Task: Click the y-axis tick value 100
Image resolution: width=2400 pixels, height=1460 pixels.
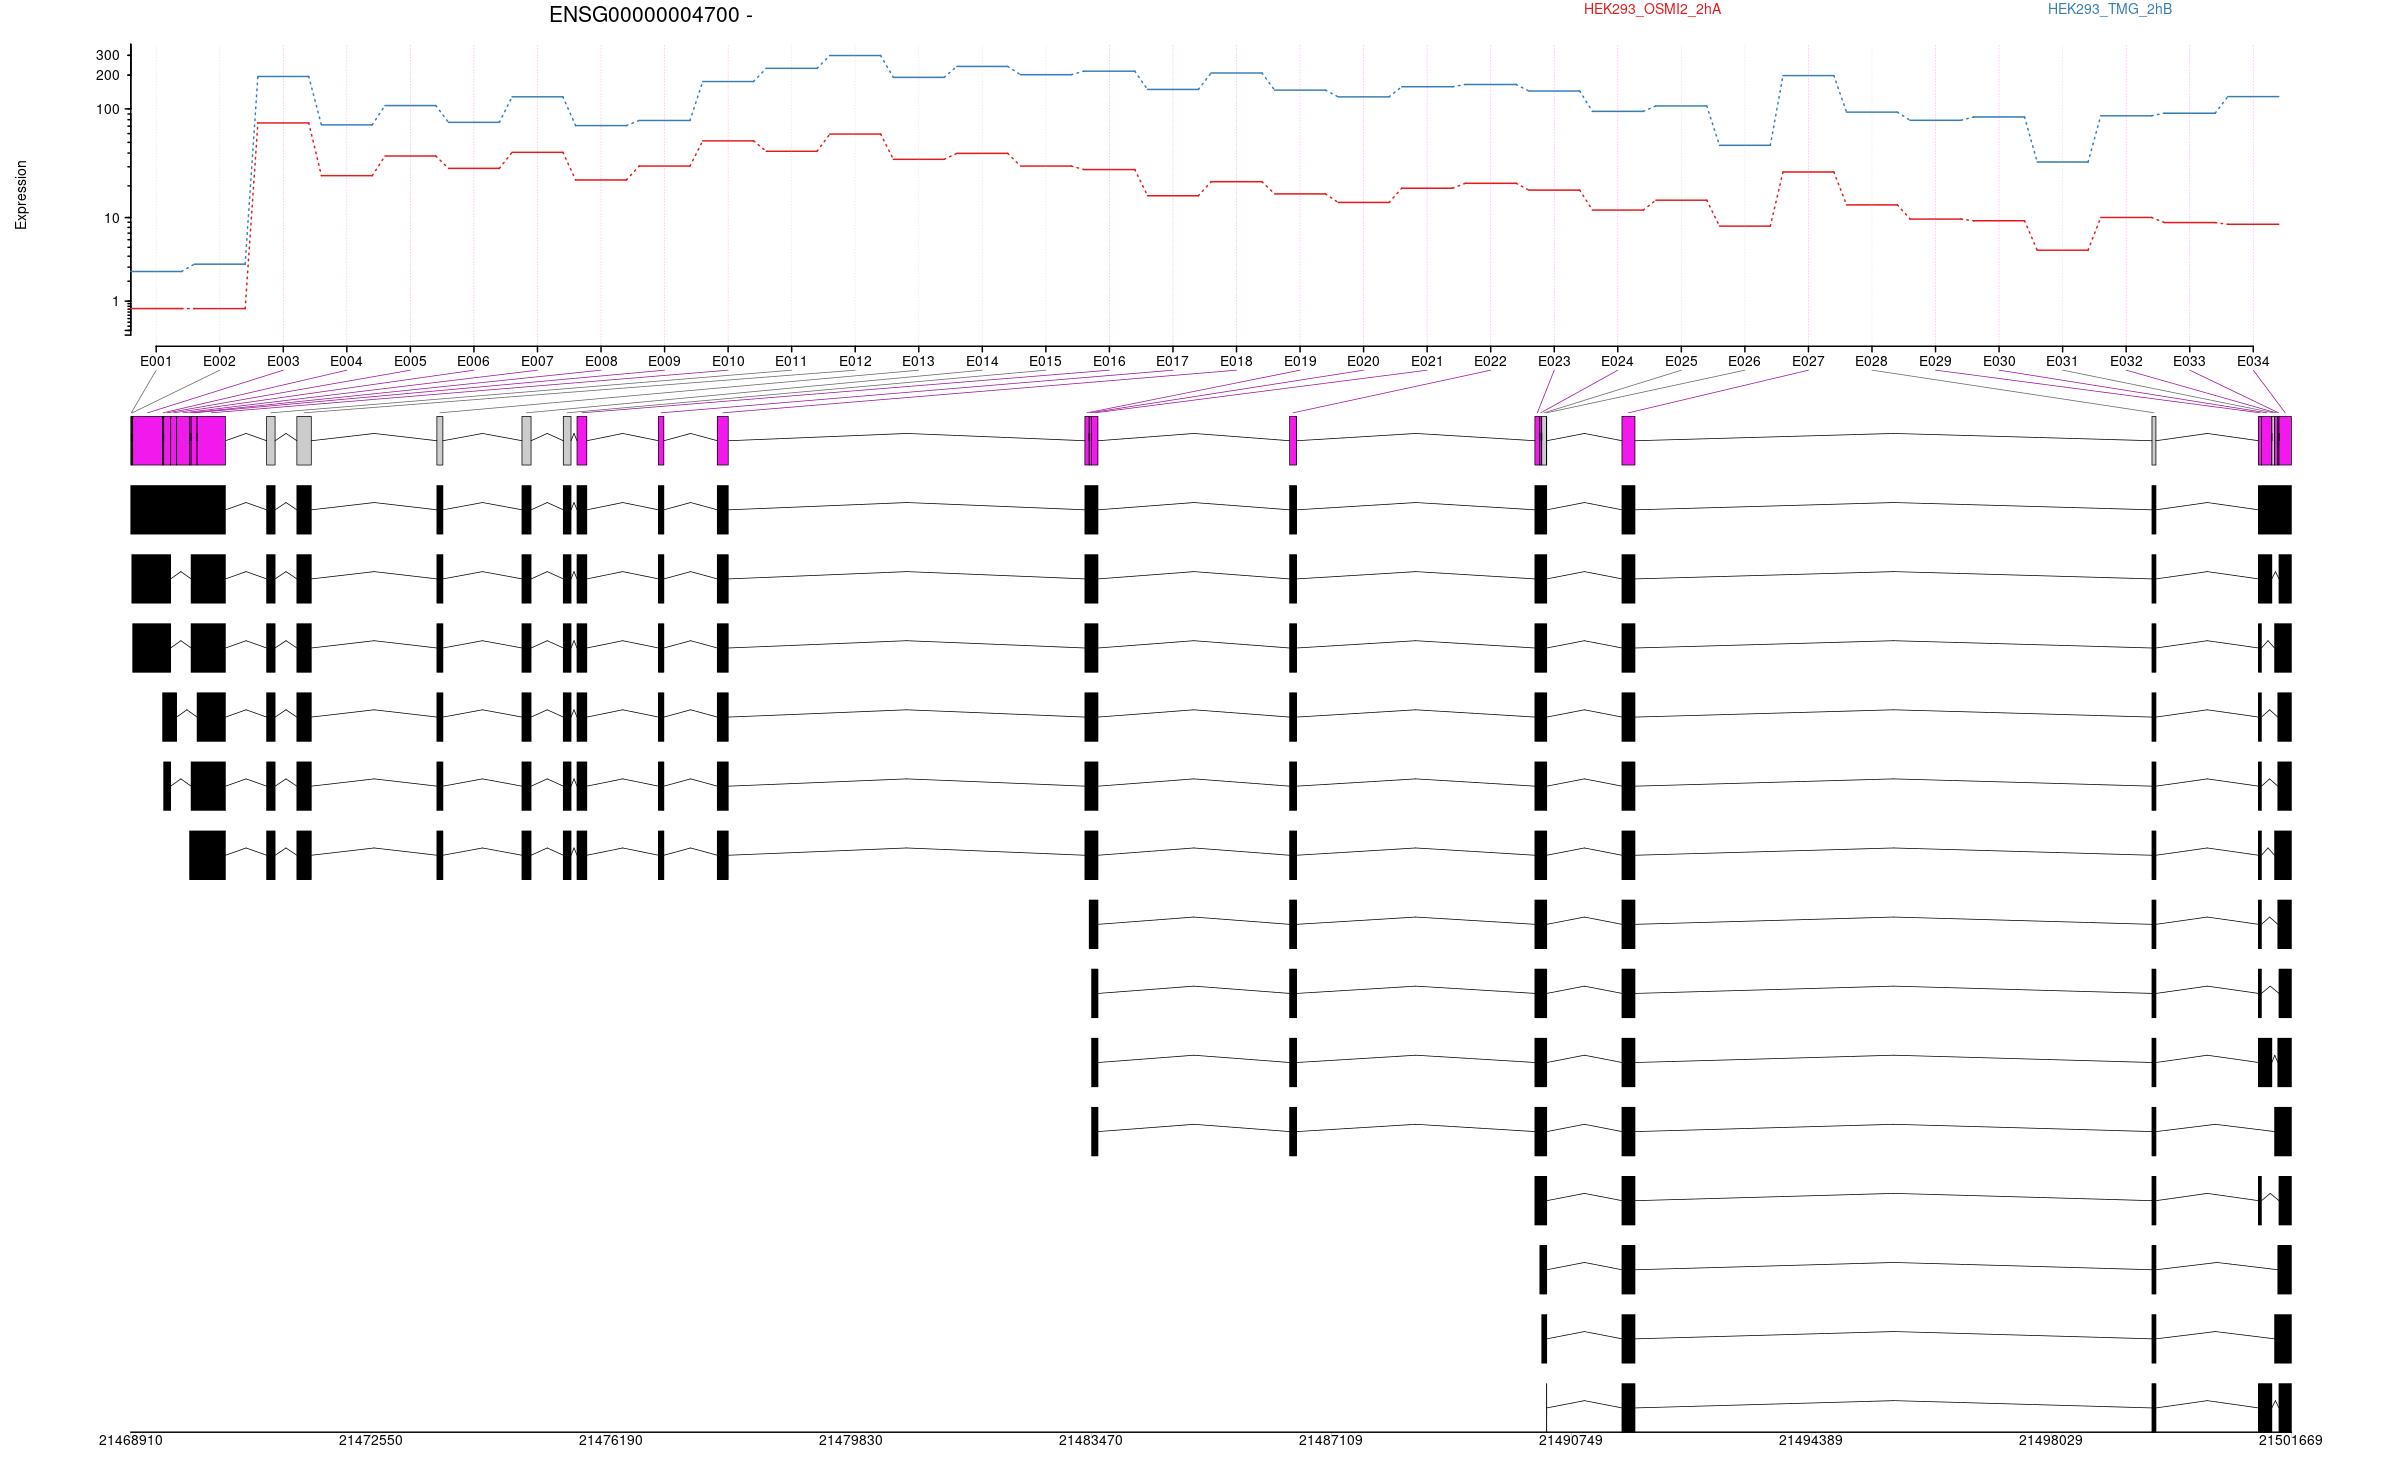Action: [107, 109]
